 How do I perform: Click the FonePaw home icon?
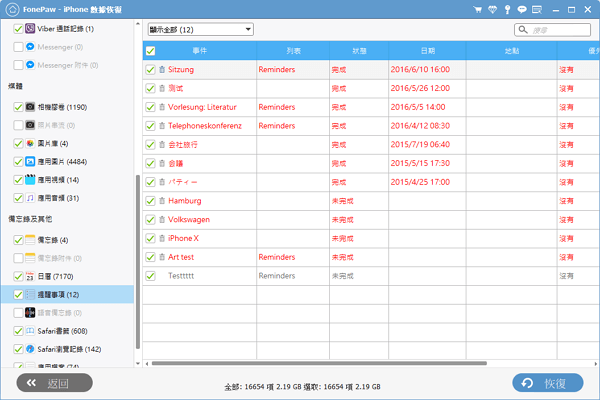pyautogui.click(x=12, y=10)
